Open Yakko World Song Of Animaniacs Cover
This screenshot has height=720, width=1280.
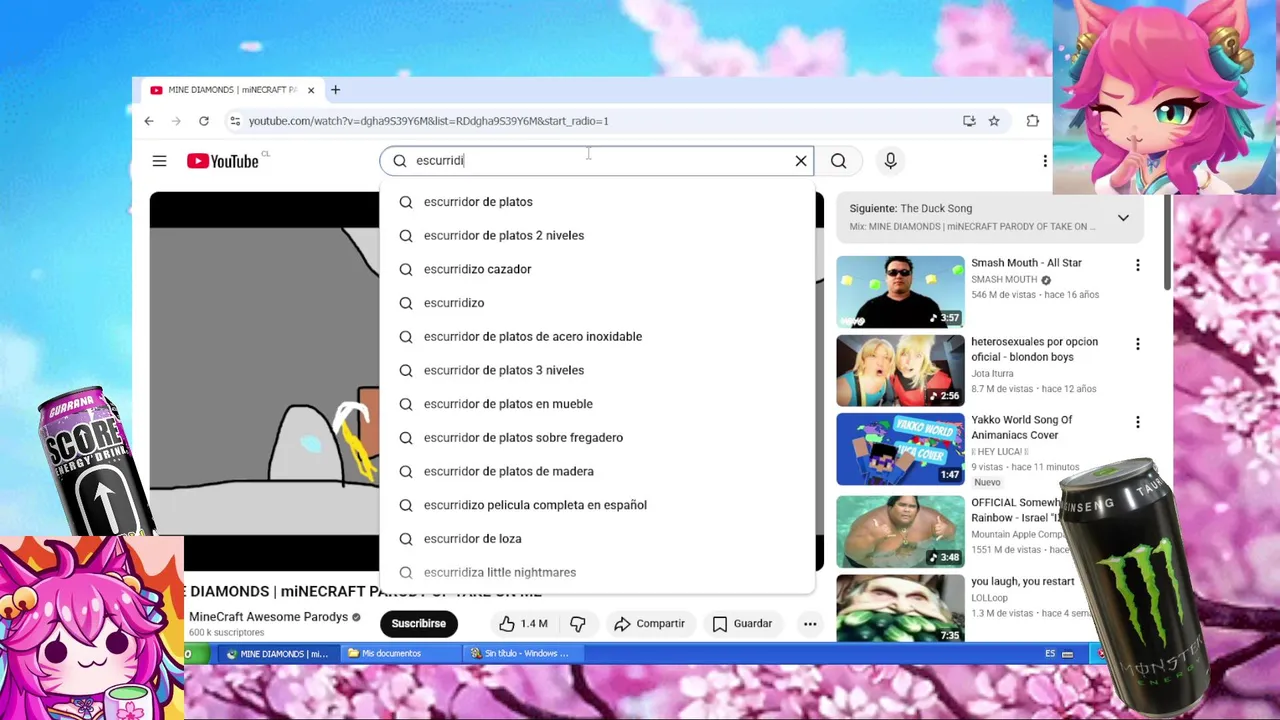1021,428
